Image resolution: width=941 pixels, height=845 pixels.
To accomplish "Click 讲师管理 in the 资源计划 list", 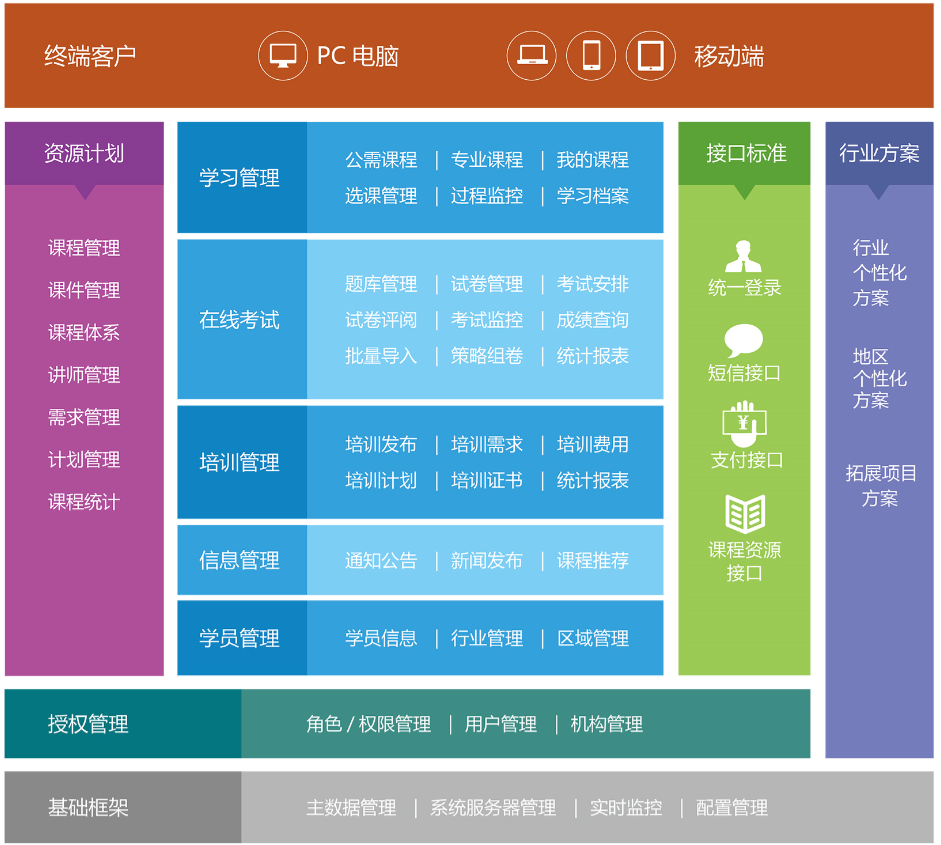I will tap(84, 375).
